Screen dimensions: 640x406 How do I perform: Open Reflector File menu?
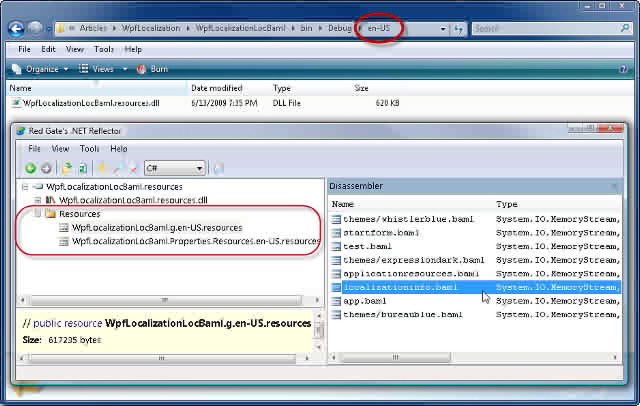pyautogui.click(x=34, y=149)
